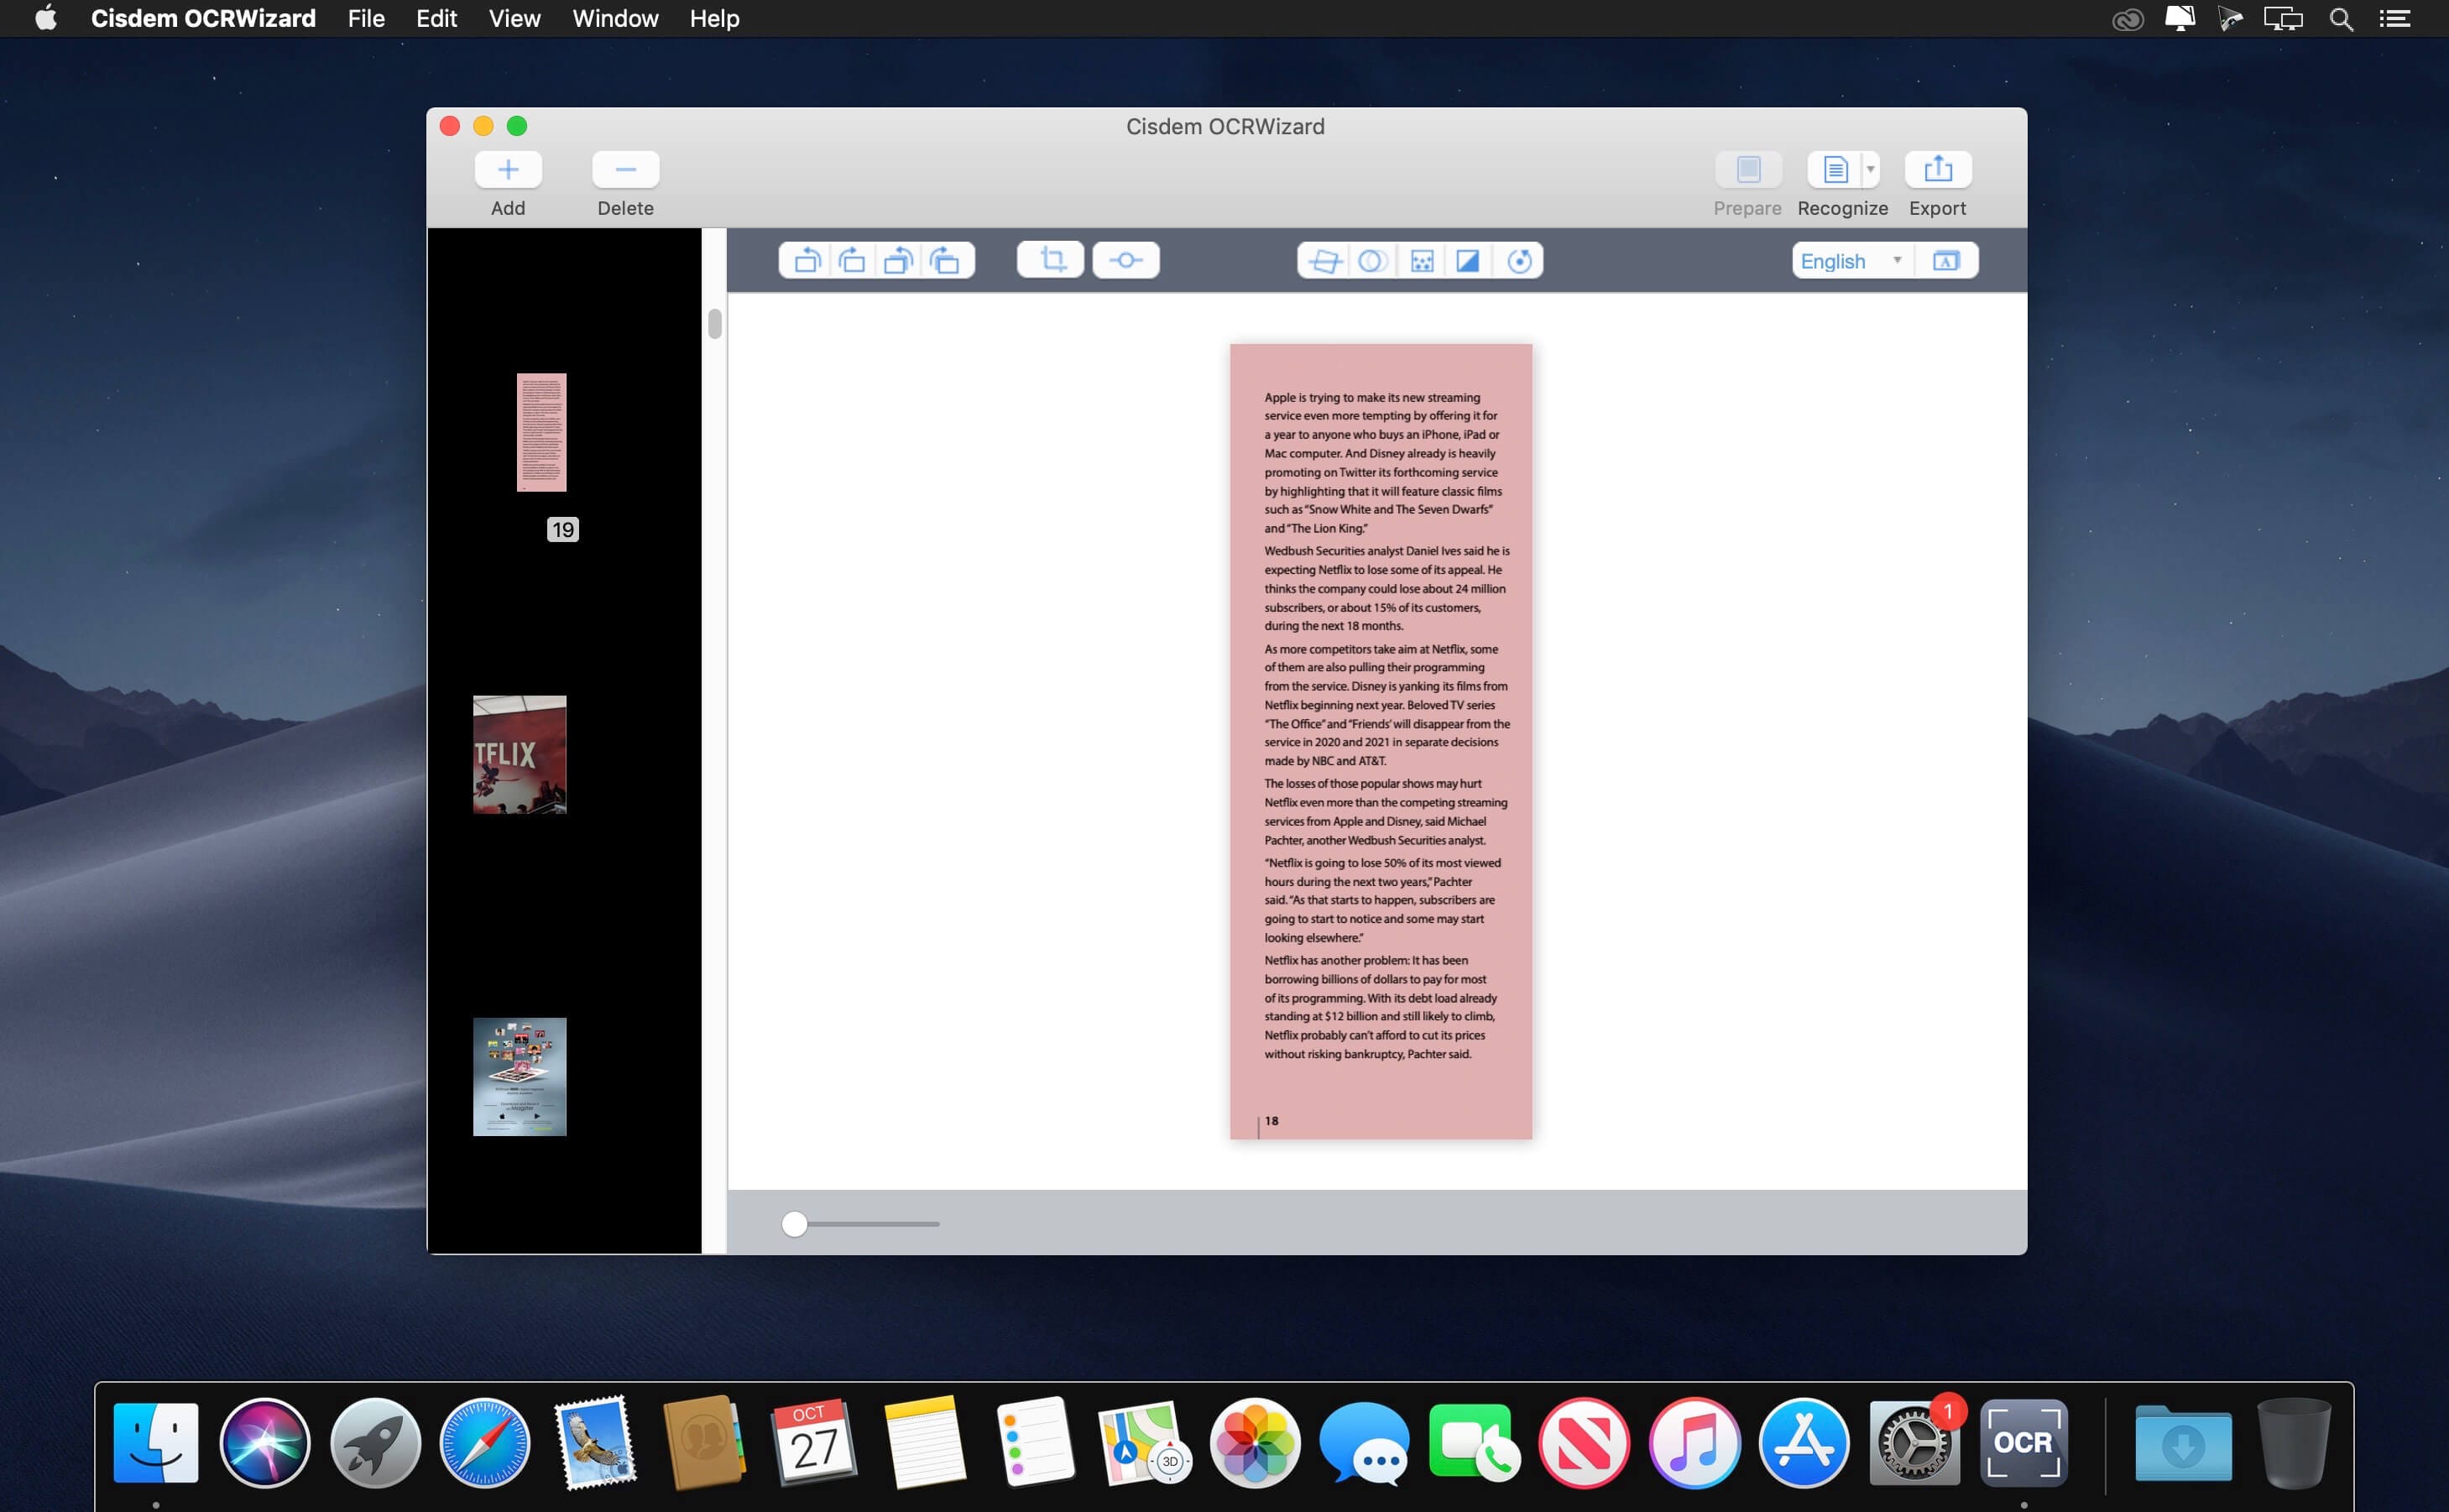The width and height of the screenshot is (2449, 1512).
Task: Export the recognized document
Action: tap(1937, 169)
